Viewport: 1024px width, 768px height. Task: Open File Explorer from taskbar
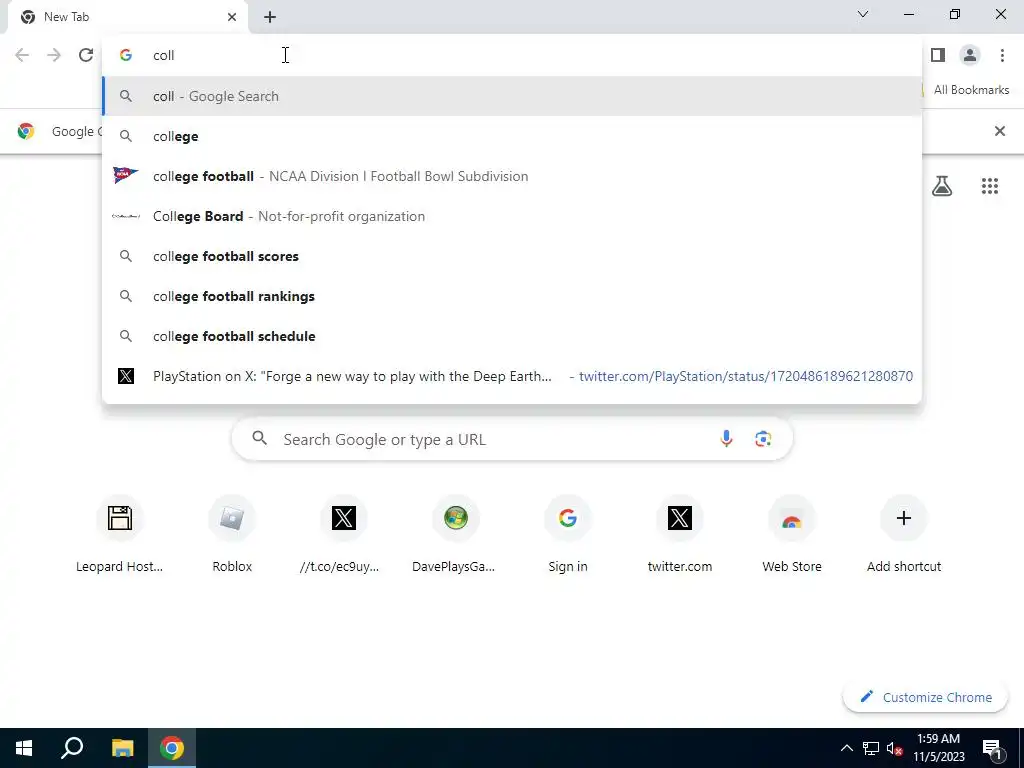122,748
